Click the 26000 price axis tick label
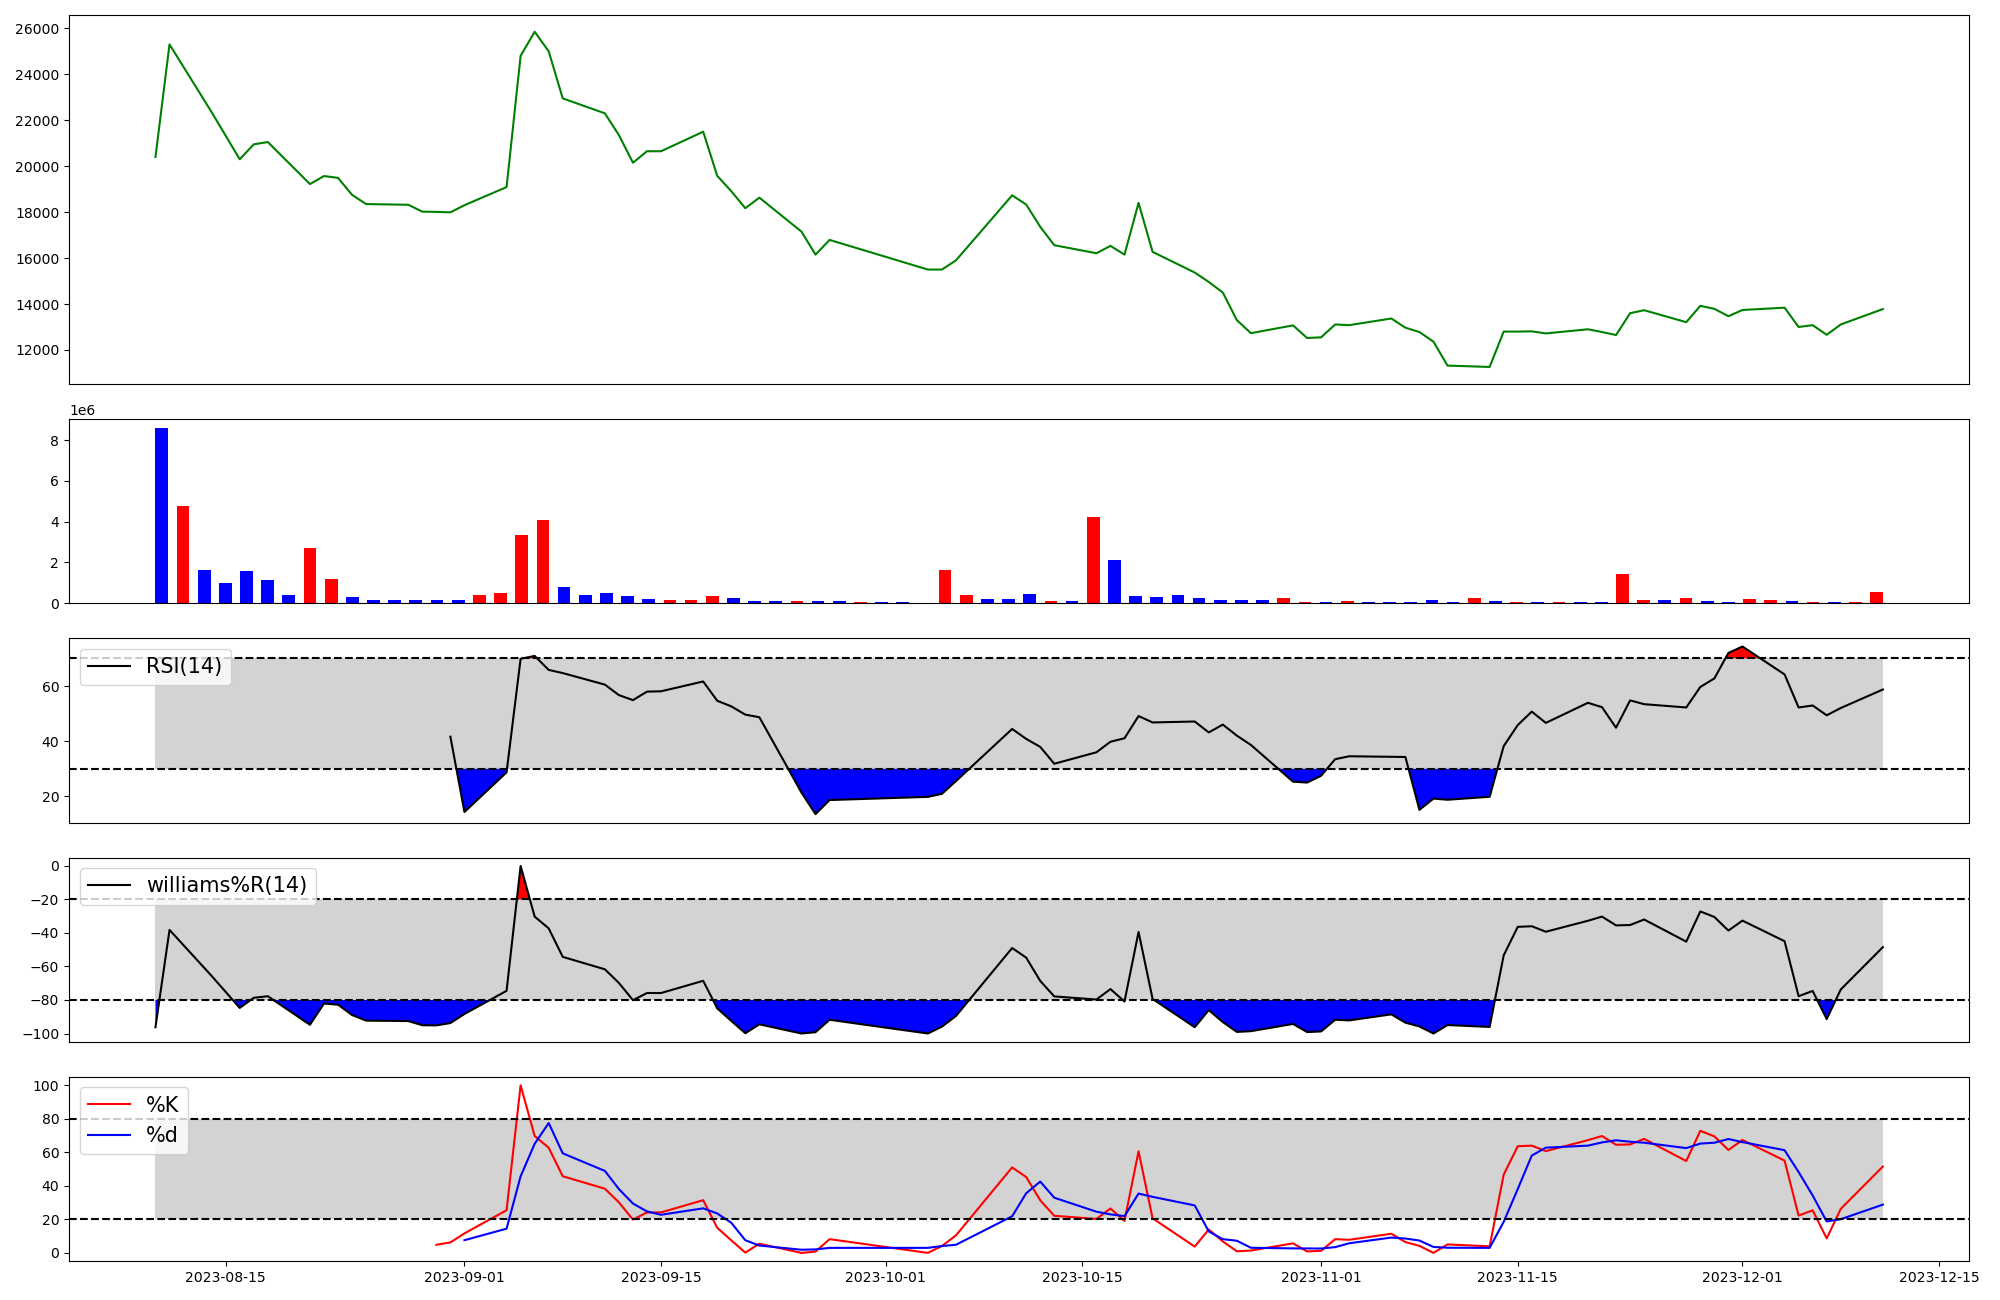The width and height of the screenshot is (2000, 1300). coord(37,29)
